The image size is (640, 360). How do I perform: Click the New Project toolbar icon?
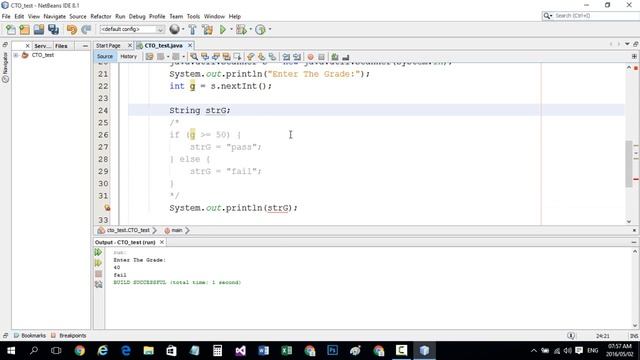[x=24, y=29]
